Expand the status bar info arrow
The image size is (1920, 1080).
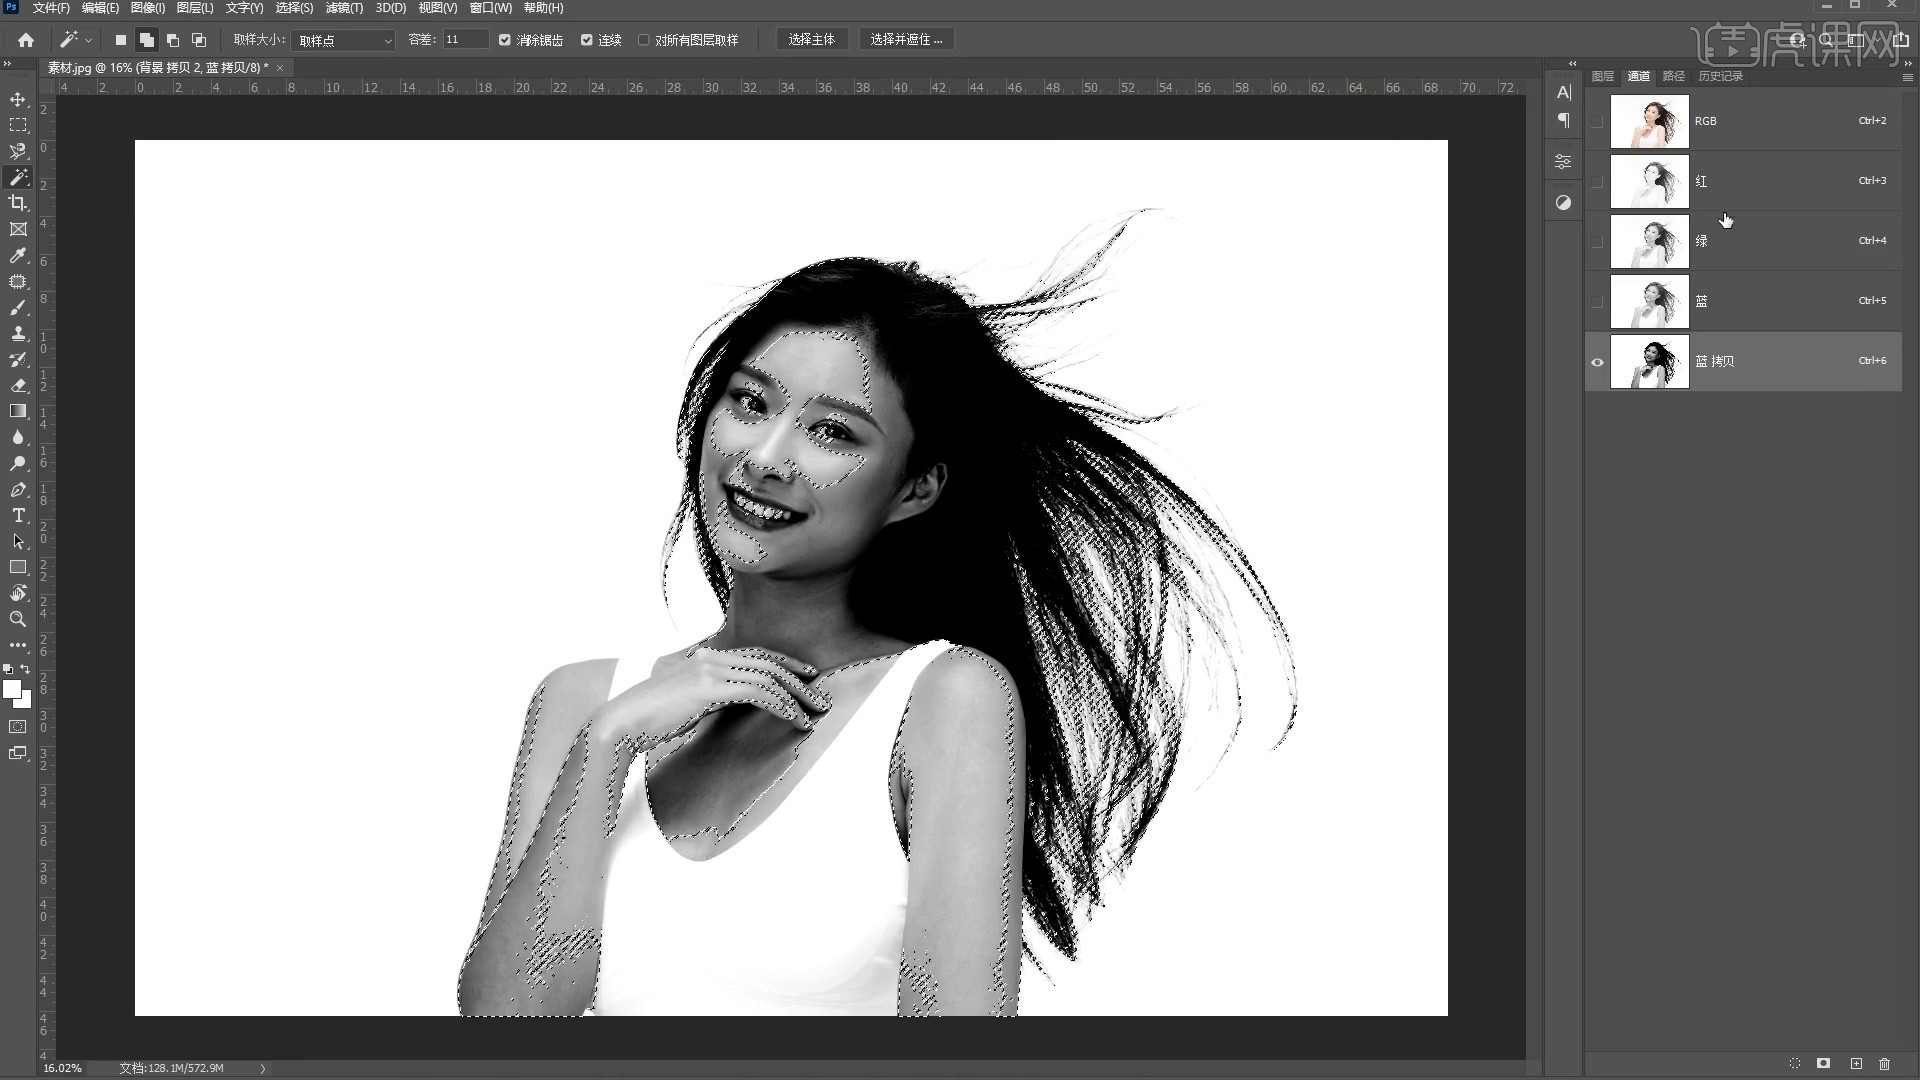[x=263, y=1068]
